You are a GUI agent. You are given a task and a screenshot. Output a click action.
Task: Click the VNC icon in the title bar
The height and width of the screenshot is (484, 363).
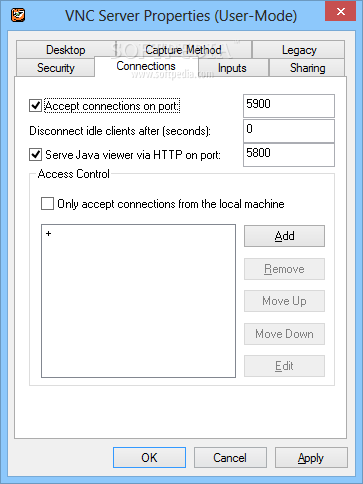(18, 15)
